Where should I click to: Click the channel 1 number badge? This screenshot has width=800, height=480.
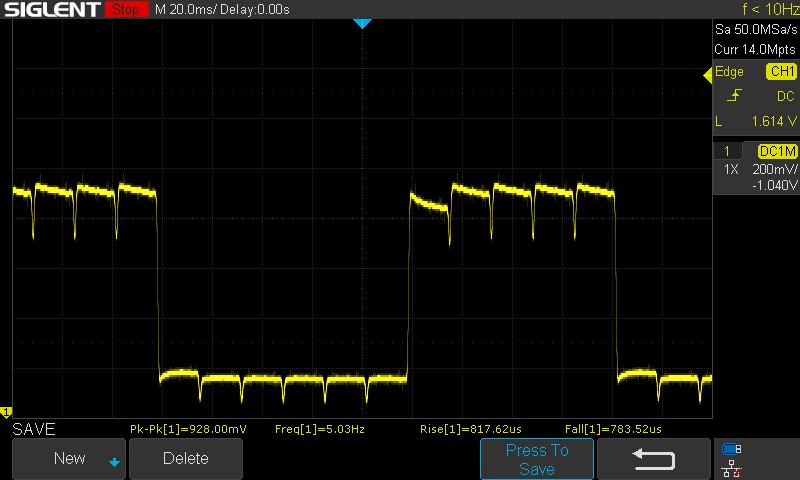tap(727, 151)
